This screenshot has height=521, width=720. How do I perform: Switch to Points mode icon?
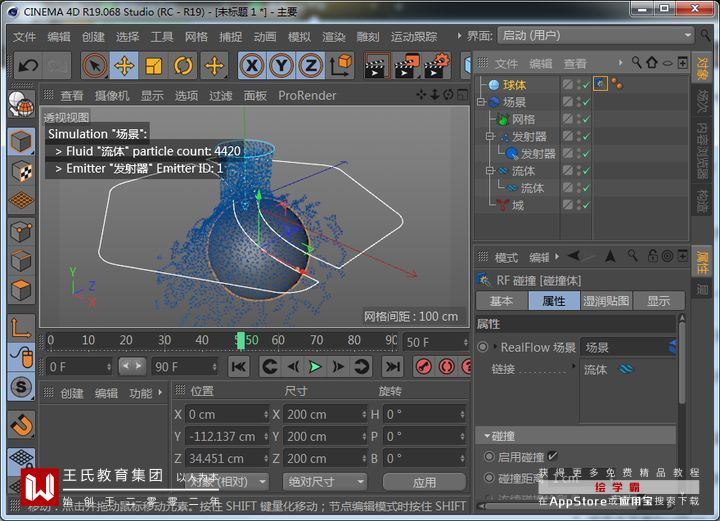[21, 232]
